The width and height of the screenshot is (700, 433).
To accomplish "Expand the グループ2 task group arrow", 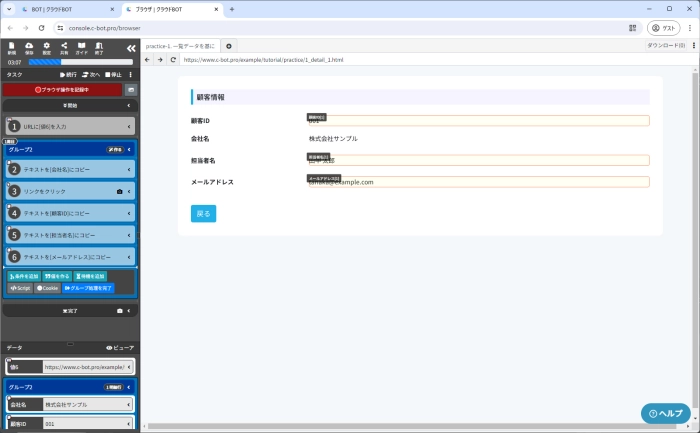I will tap(129, 149).
